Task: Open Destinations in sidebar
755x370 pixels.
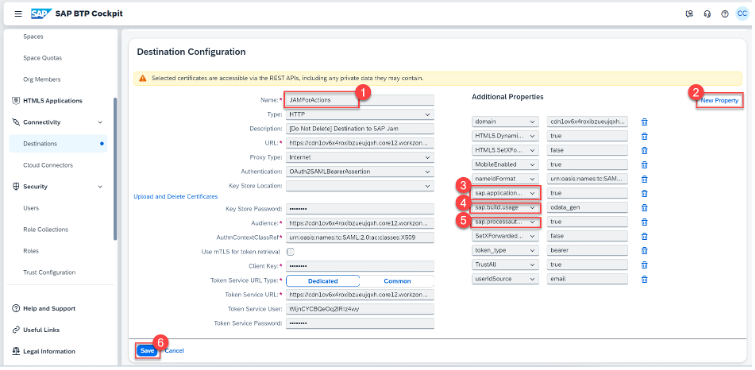Action: tap(58, 144)
